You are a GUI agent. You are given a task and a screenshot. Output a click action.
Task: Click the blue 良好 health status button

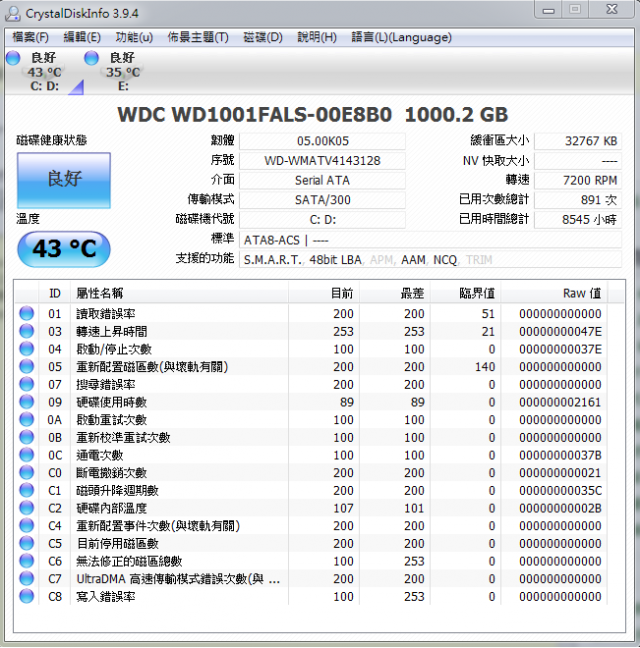[64, 180]
